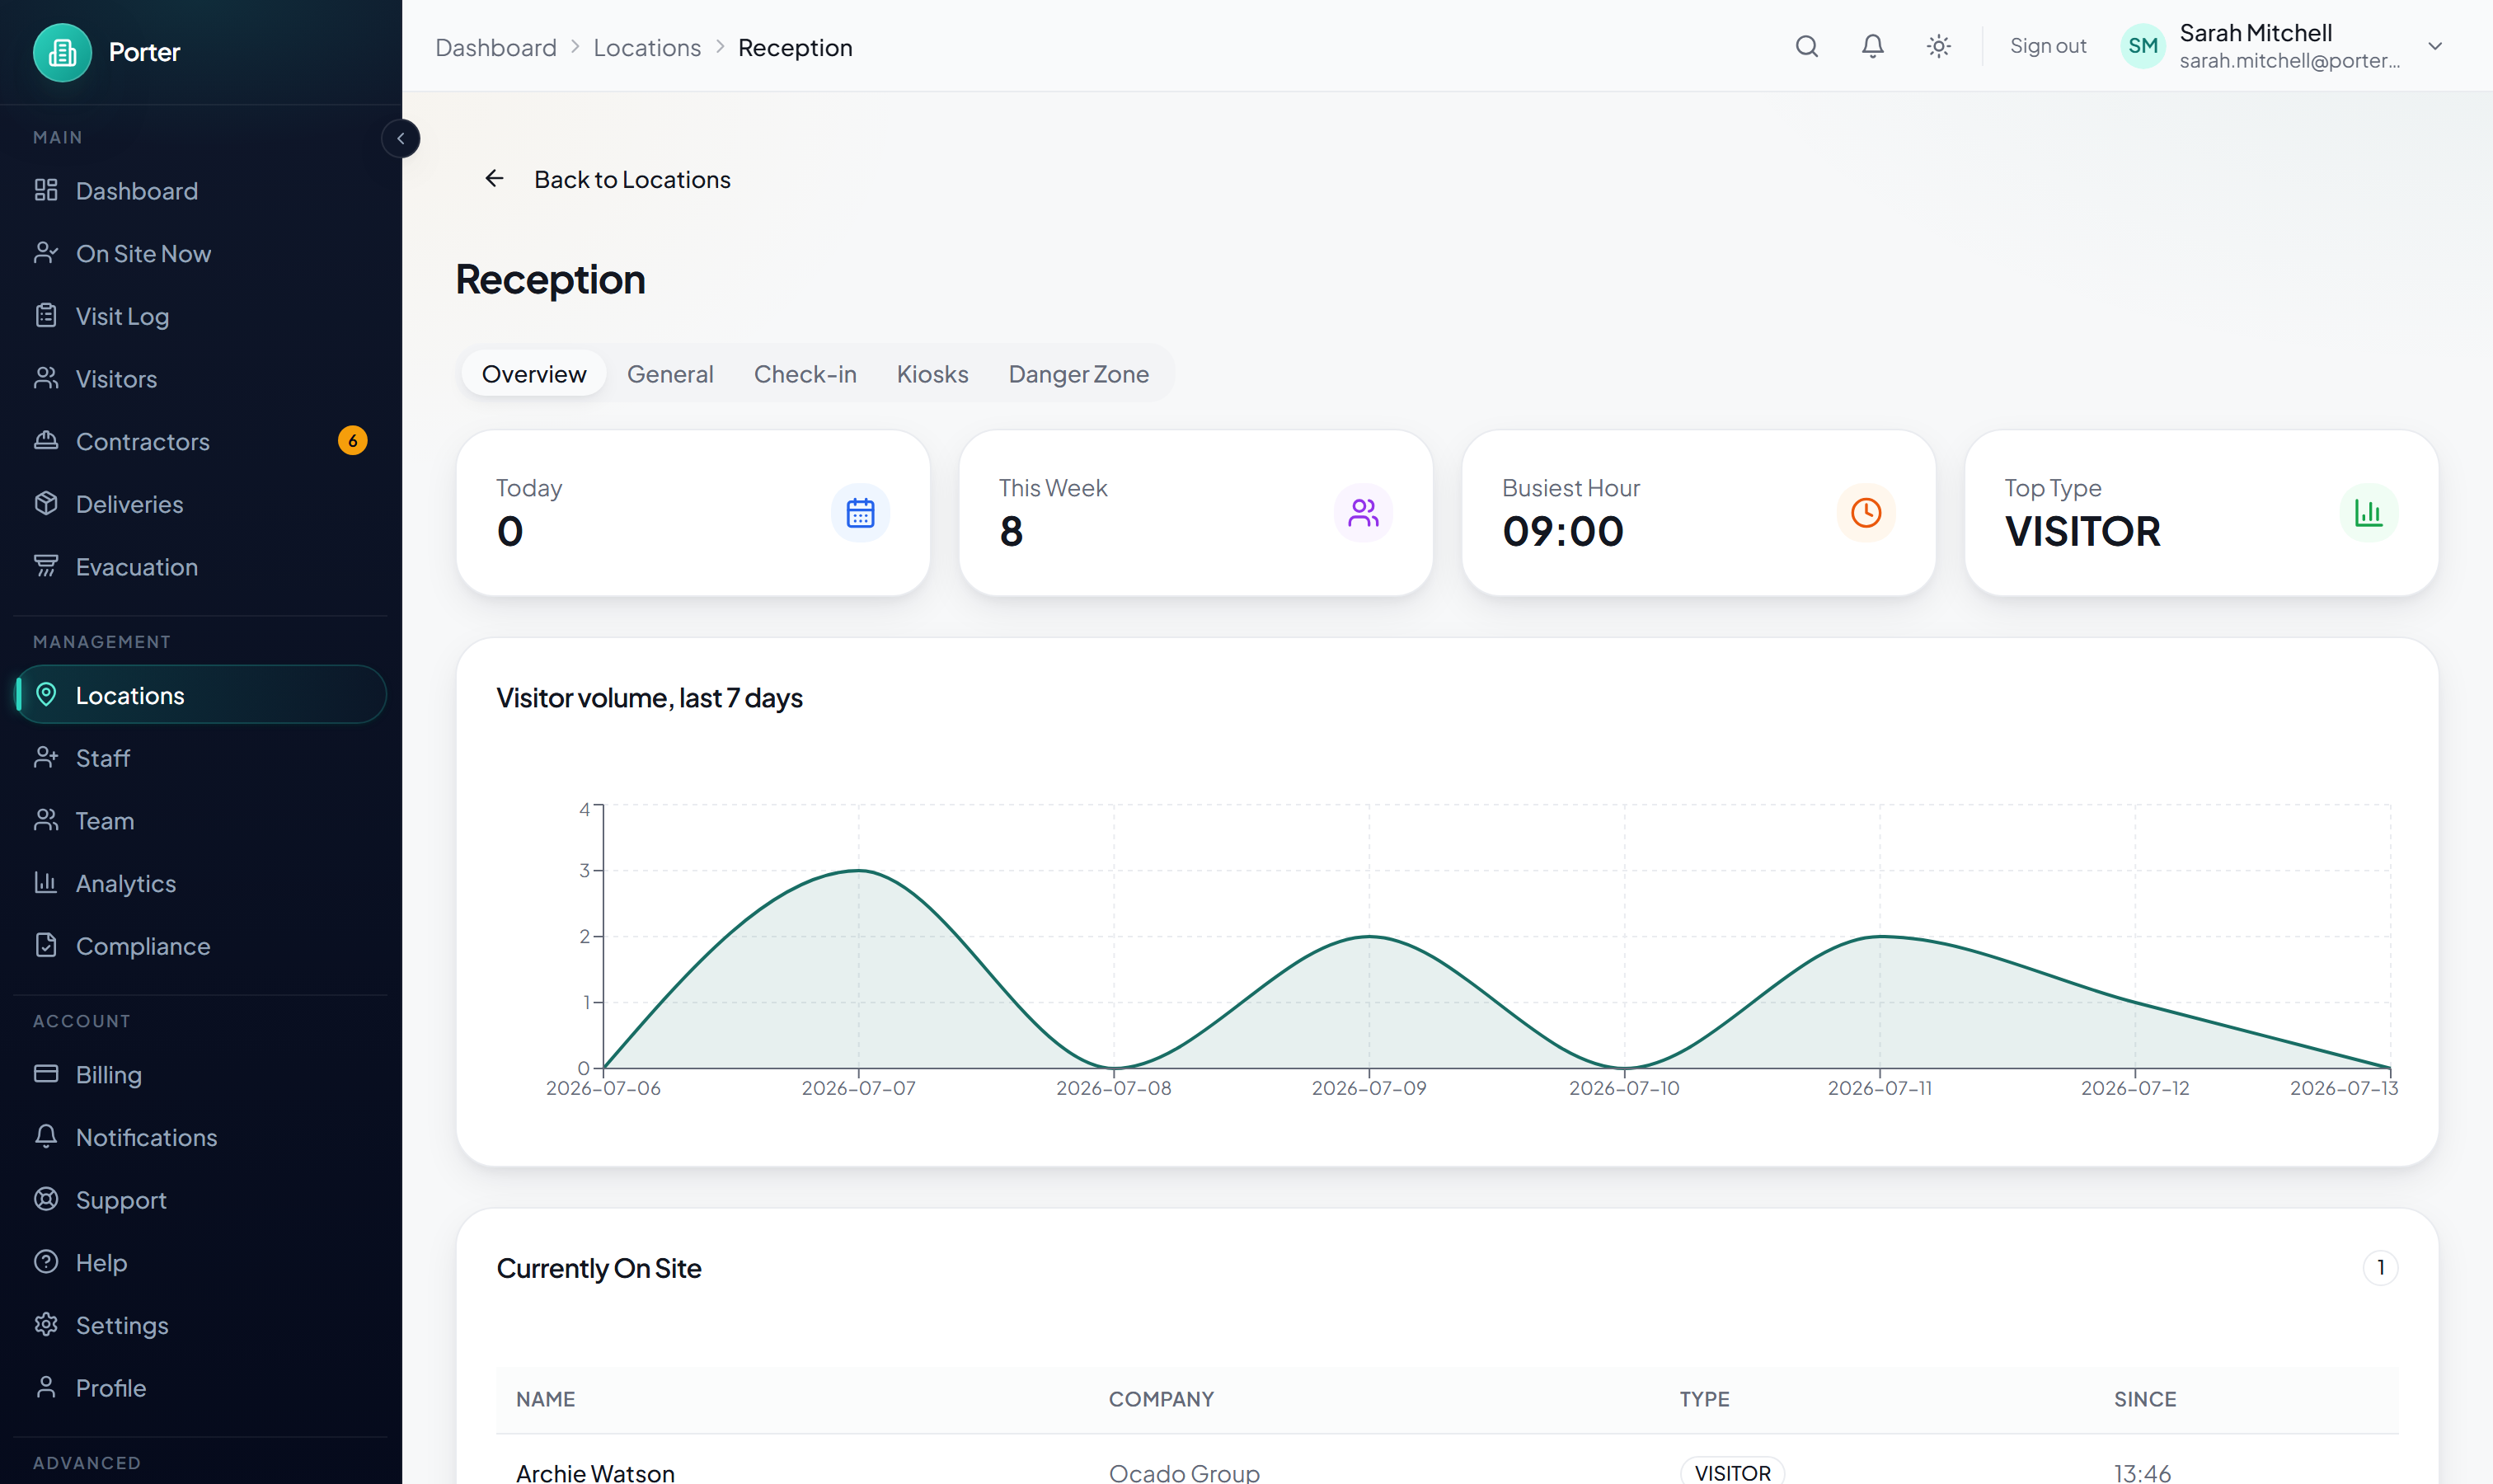Go to Visitors page

(201, 378)
